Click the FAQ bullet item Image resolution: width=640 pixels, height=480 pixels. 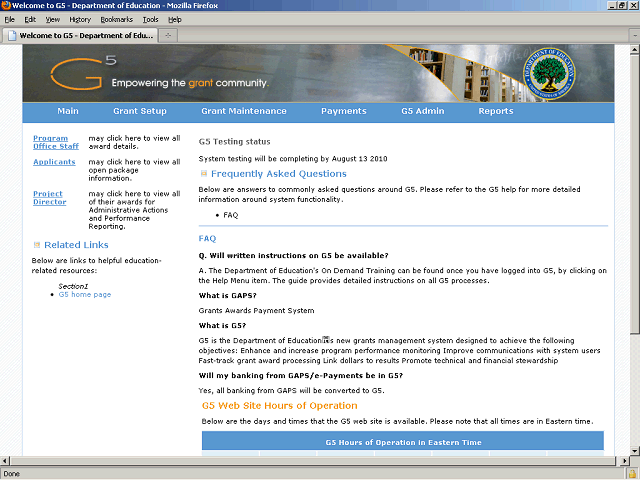tap(231, 215)
